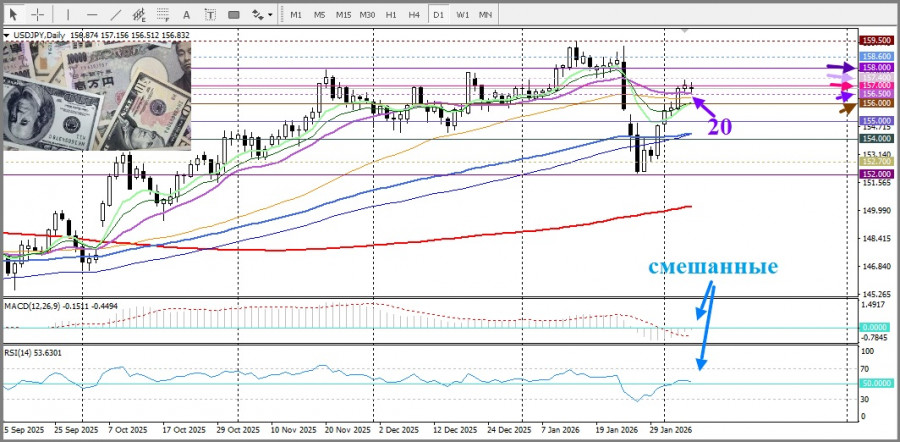Click the 159.500 red price level label
Screen dimensions: 900x442
click(876, 40)
